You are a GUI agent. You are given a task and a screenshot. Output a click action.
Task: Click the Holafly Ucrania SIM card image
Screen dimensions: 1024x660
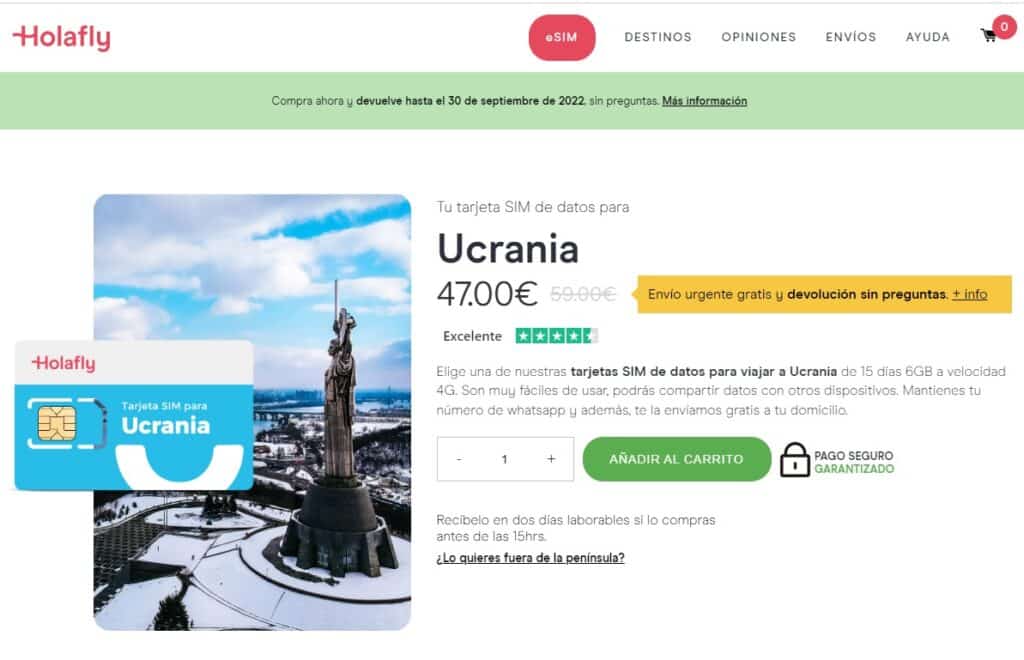click(x=134, y=415)
